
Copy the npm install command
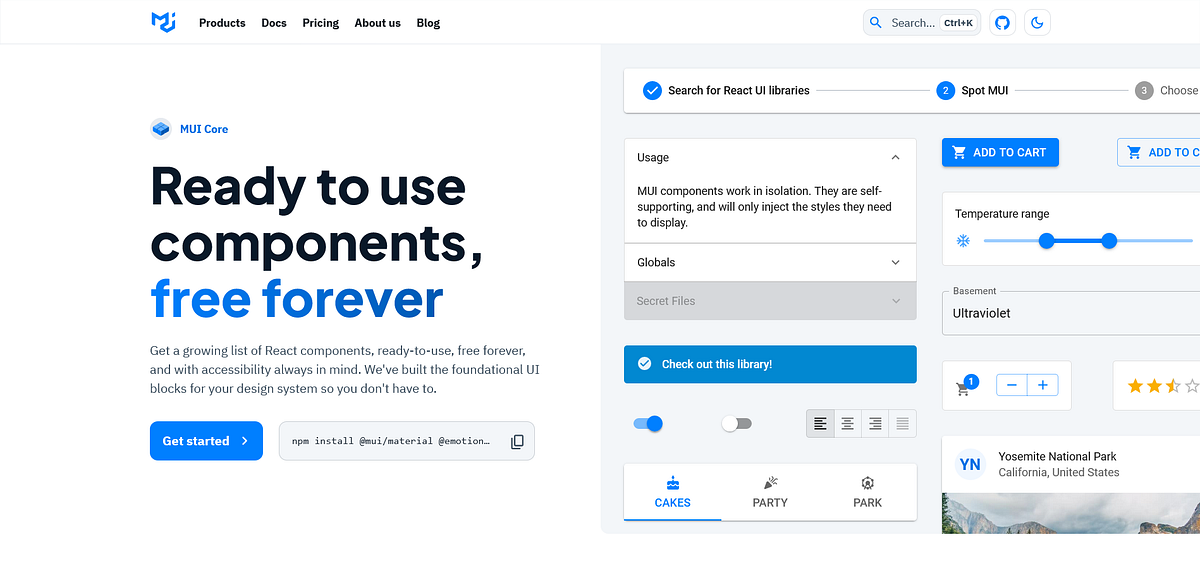517,440
